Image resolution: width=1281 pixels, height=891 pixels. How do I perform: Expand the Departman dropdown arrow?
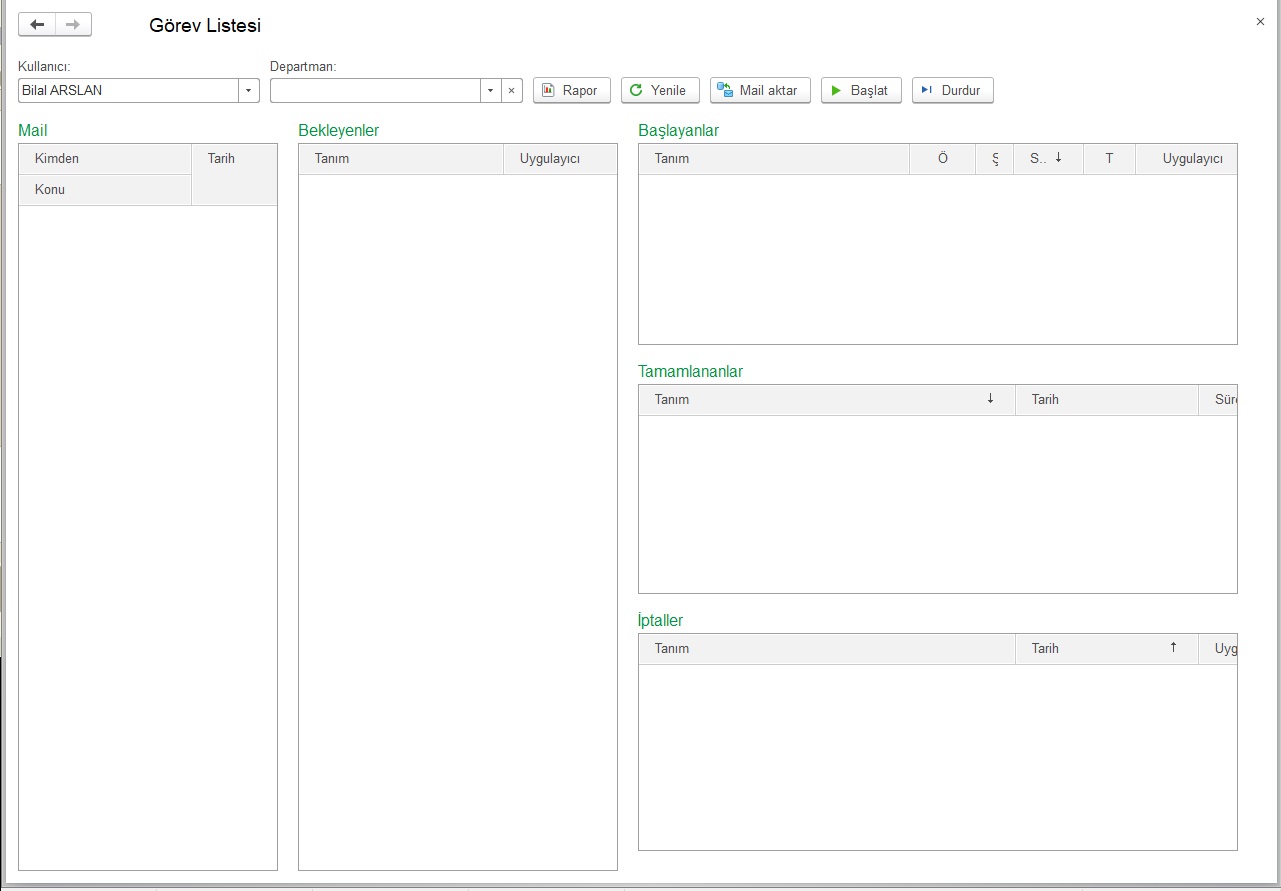490,91
